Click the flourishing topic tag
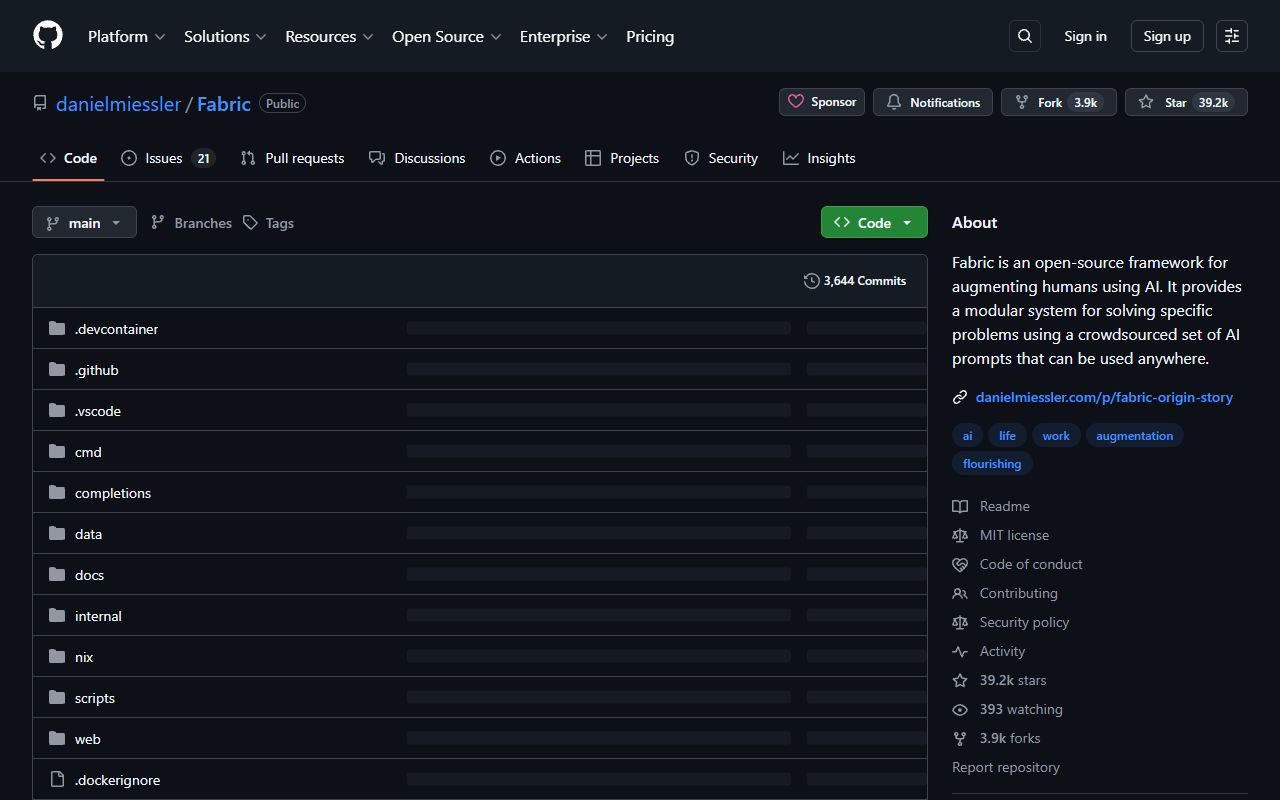Screen dimensions: 1280x800 click(x=991, y=463)
